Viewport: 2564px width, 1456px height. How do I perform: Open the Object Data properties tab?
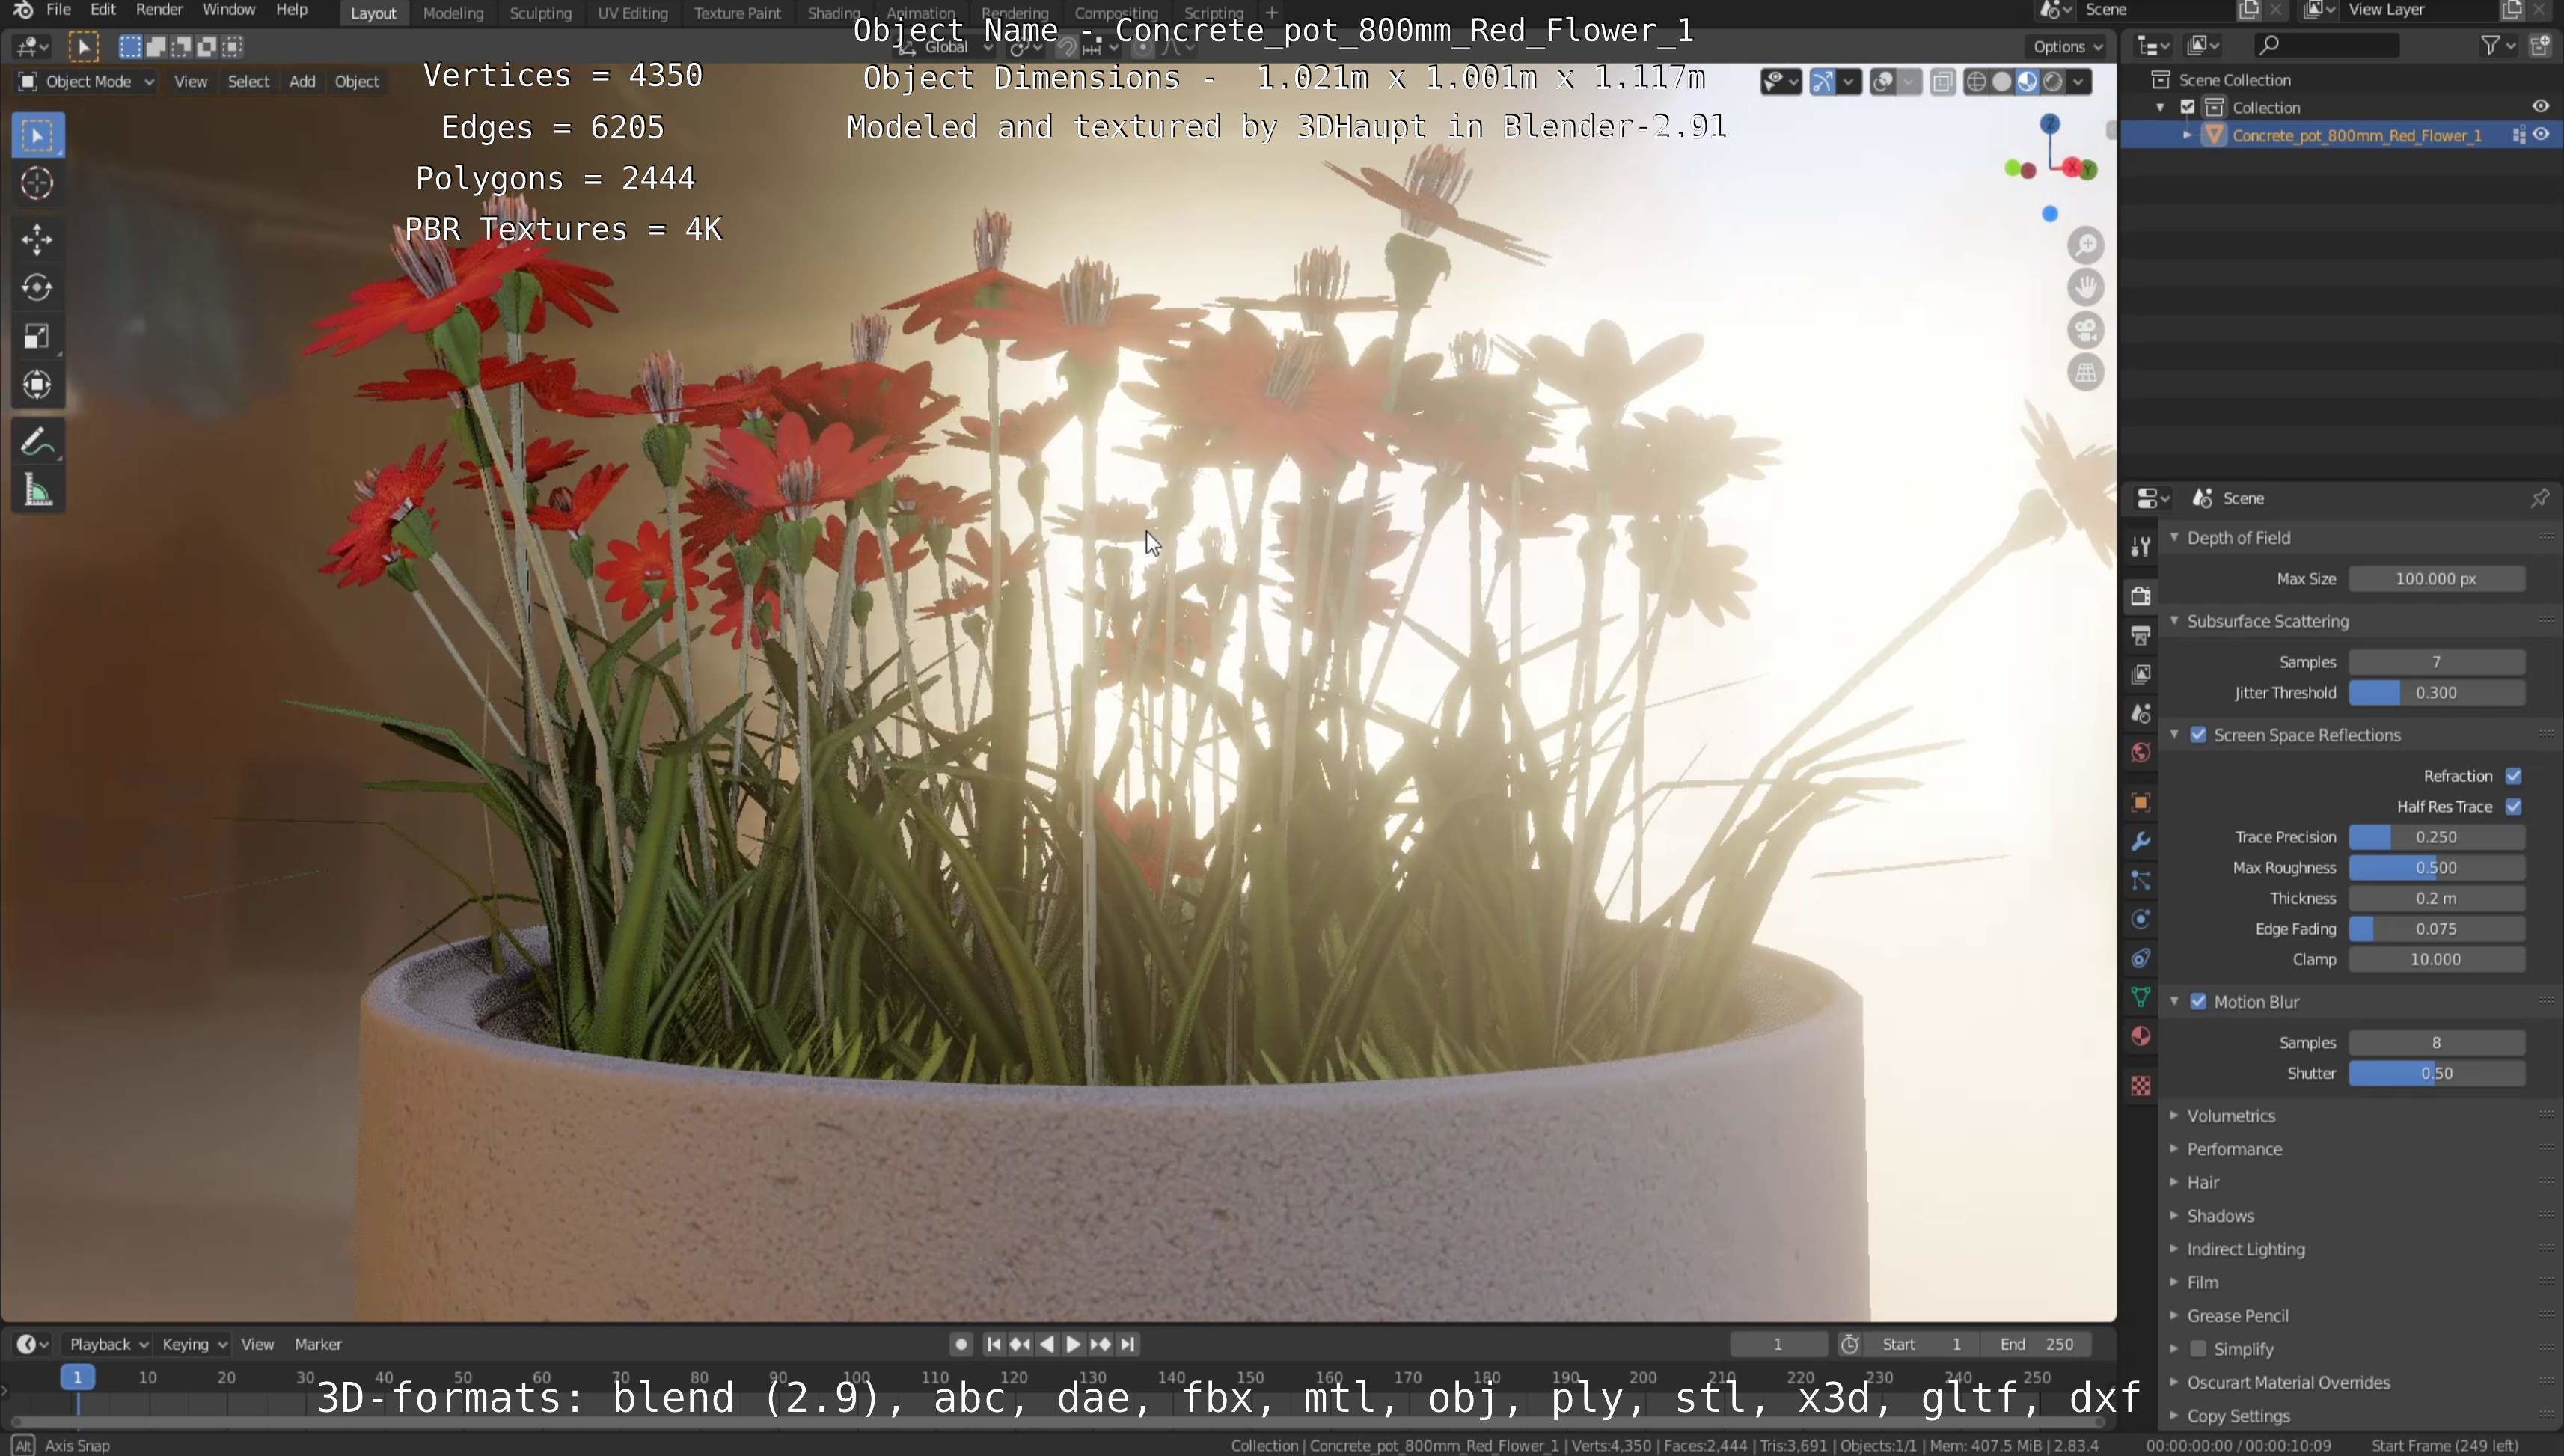pyautogui.click(x=2140, y=997)
